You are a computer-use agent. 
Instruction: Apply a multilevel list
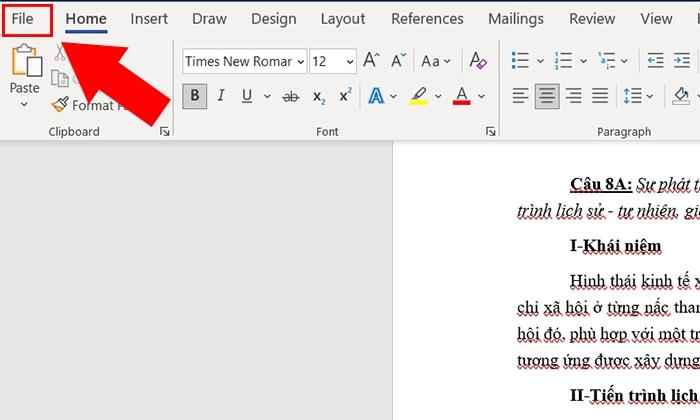[x=607, y=60]
